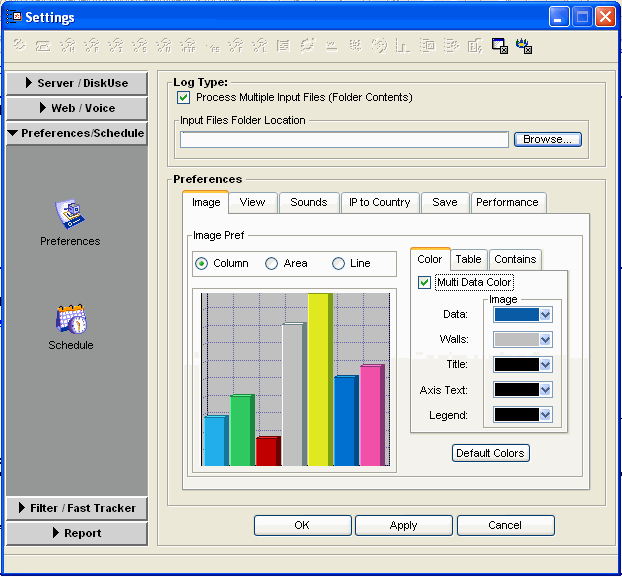Expand the Server / DiskUse section
Viewport: 622px width, 577px height.
(x=76, y=83)
